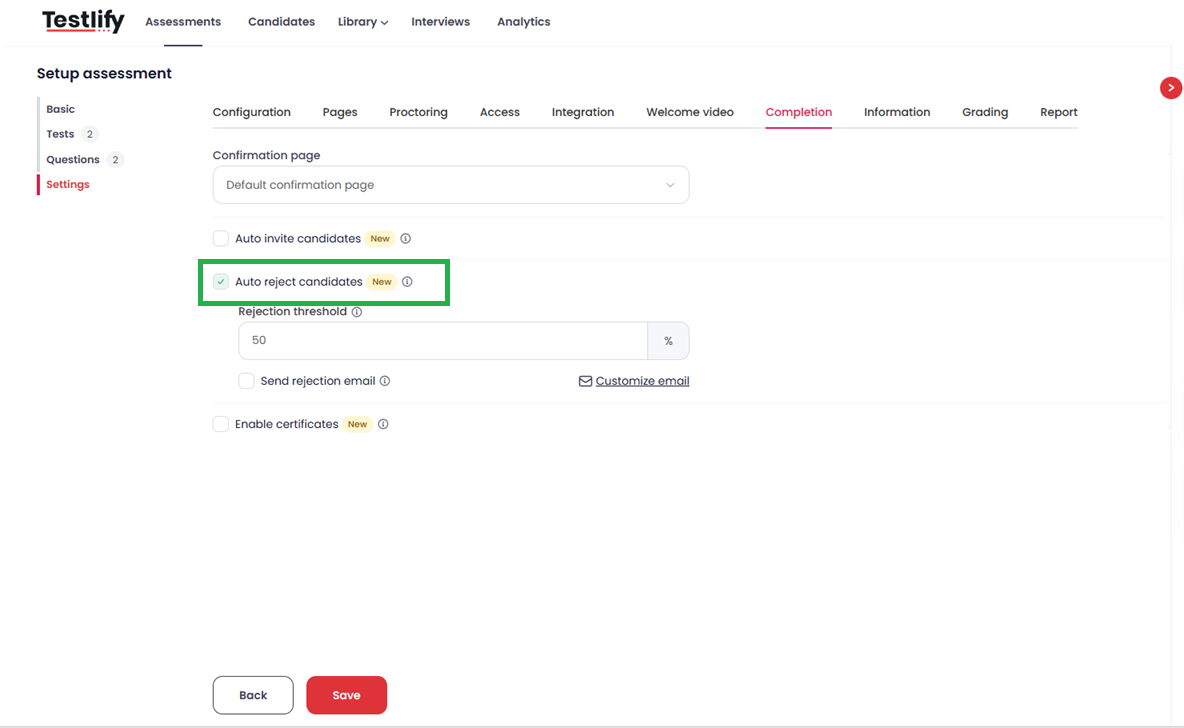The width and height of the screenshot is (1184, 728).
Task: Click info icon next to Auto reject candidates
Action: [x=407, y=282]
